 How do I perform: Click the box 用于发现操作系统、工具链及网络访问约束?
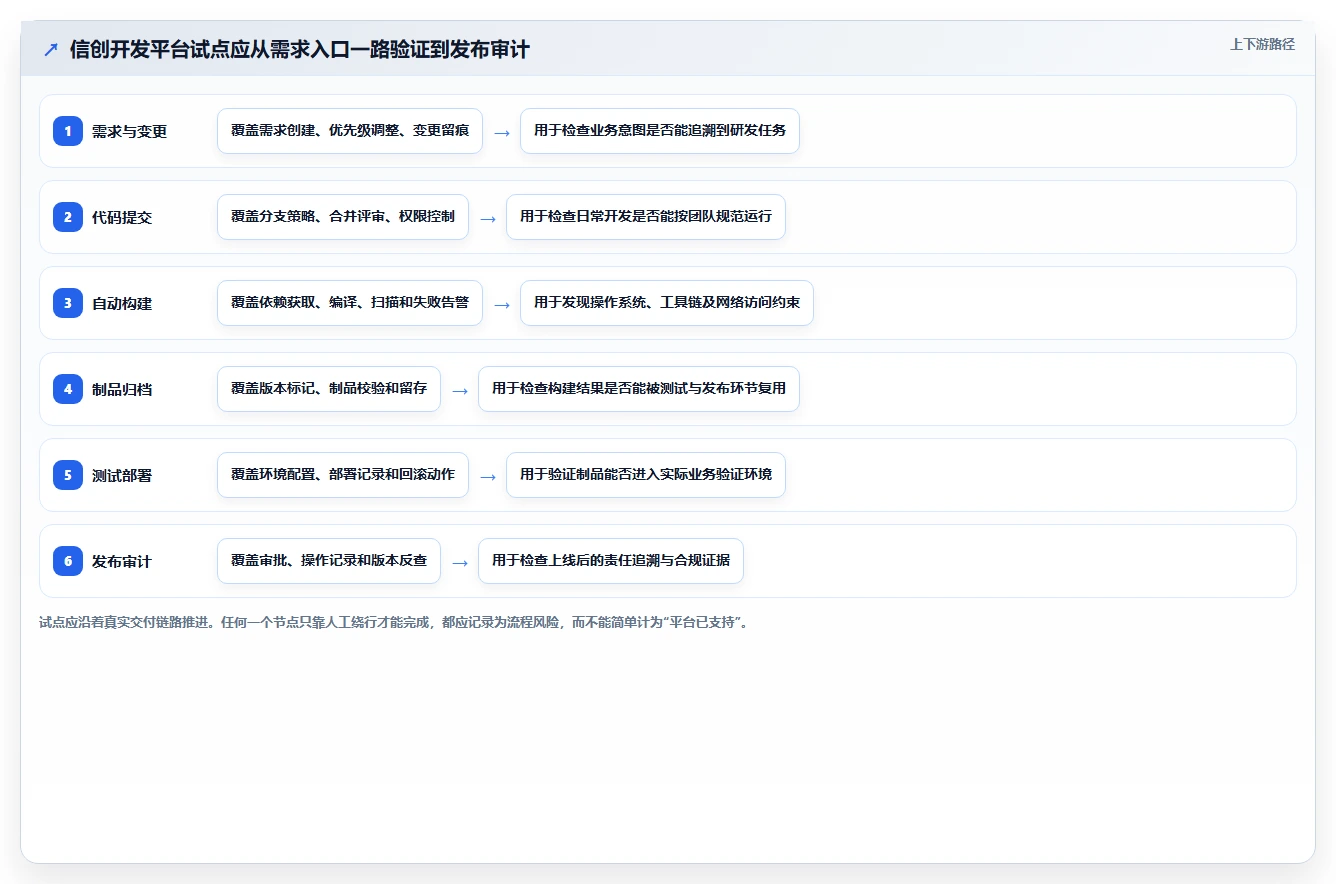coord(667,303)
